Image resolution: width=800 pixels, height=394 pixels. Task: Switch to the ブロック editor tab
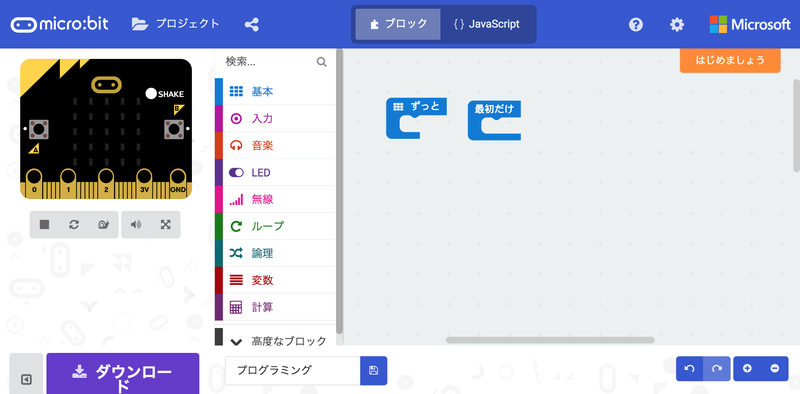pos(398,24)
